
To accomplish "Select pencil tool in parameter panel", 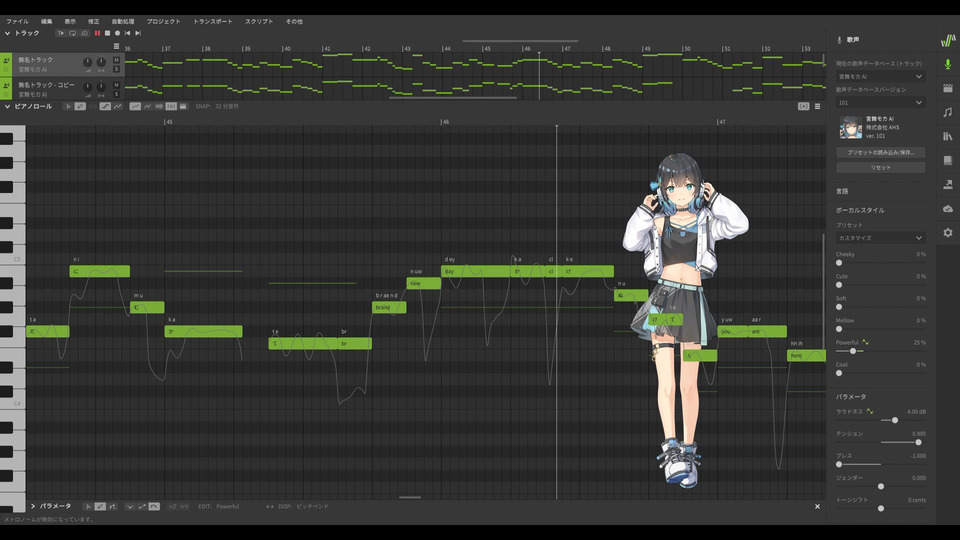I will [100, 506].
